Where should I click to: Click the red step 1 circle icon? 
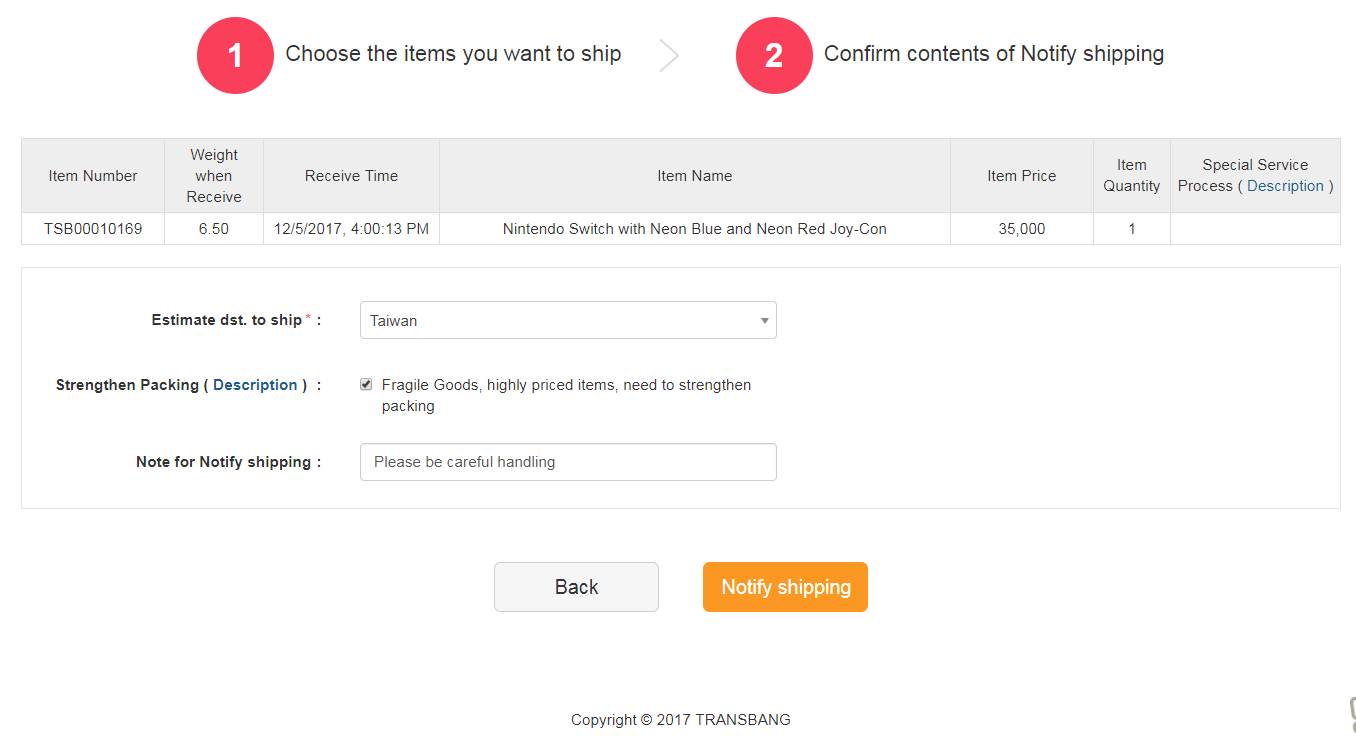(235, 55)
